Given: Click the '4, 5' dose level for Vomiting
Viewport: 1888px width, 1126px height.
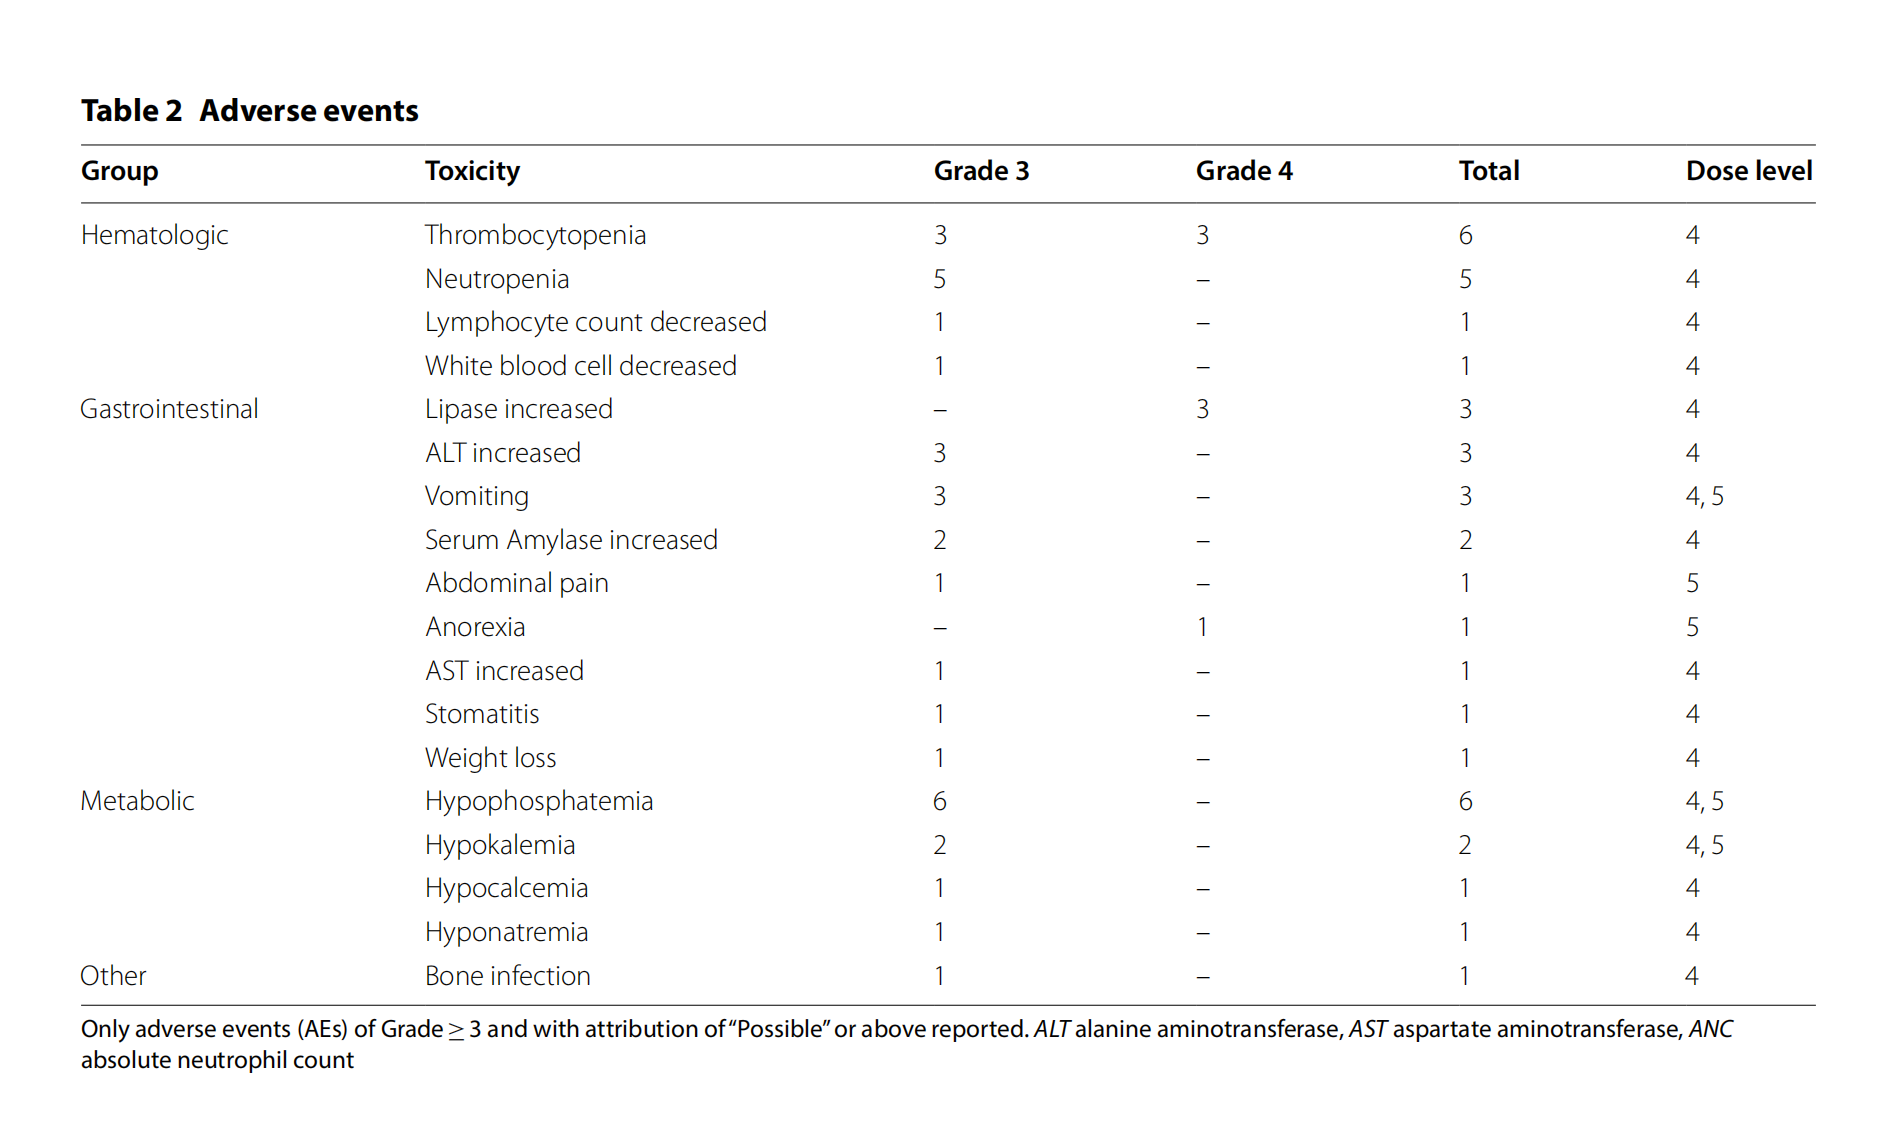Looking at the screenshot, I should pos(1704,496).
